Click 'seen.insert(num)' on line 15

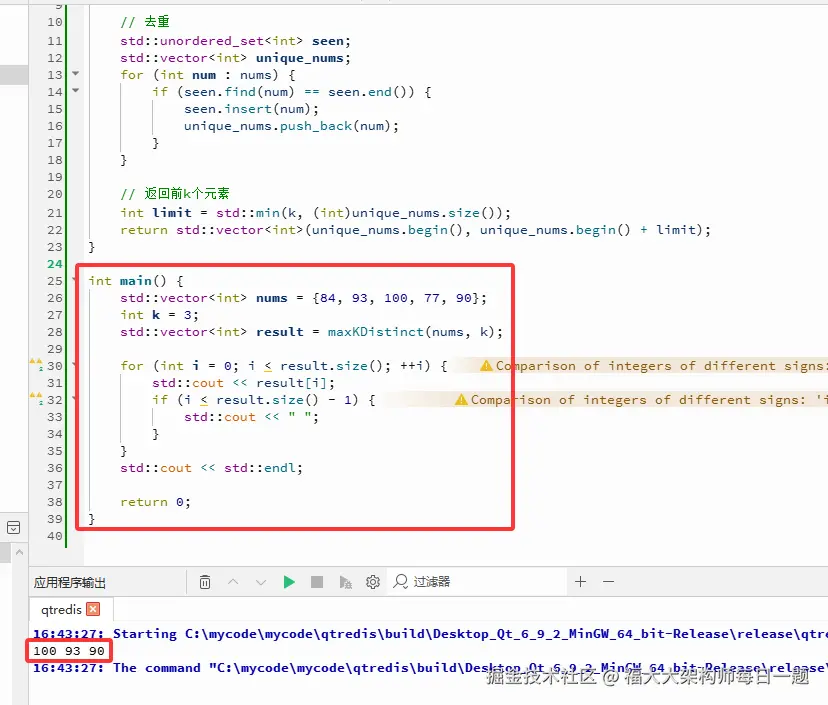248,109
